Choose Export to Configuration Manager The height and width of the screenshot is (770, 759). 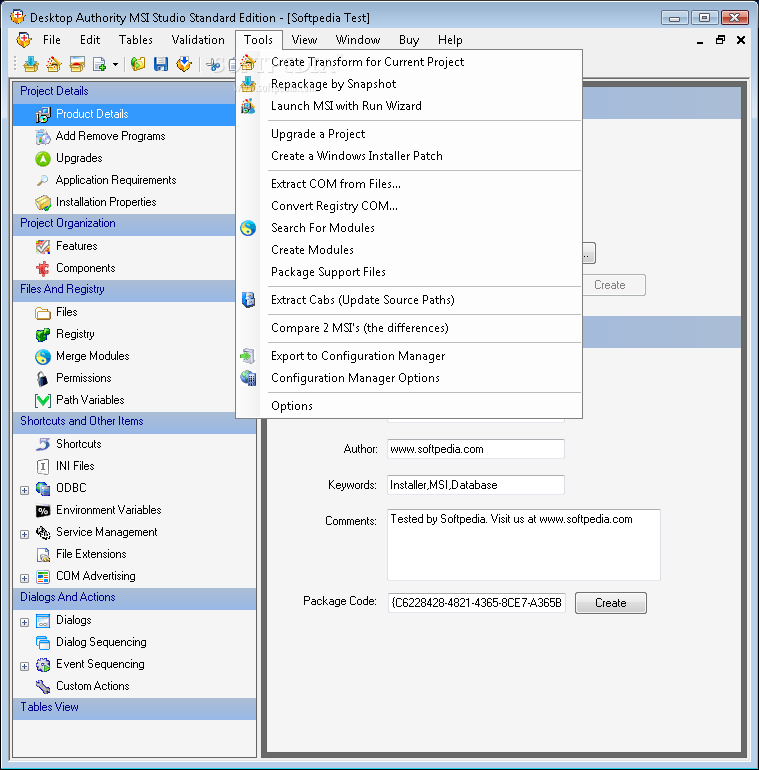(x=409, y=356)
